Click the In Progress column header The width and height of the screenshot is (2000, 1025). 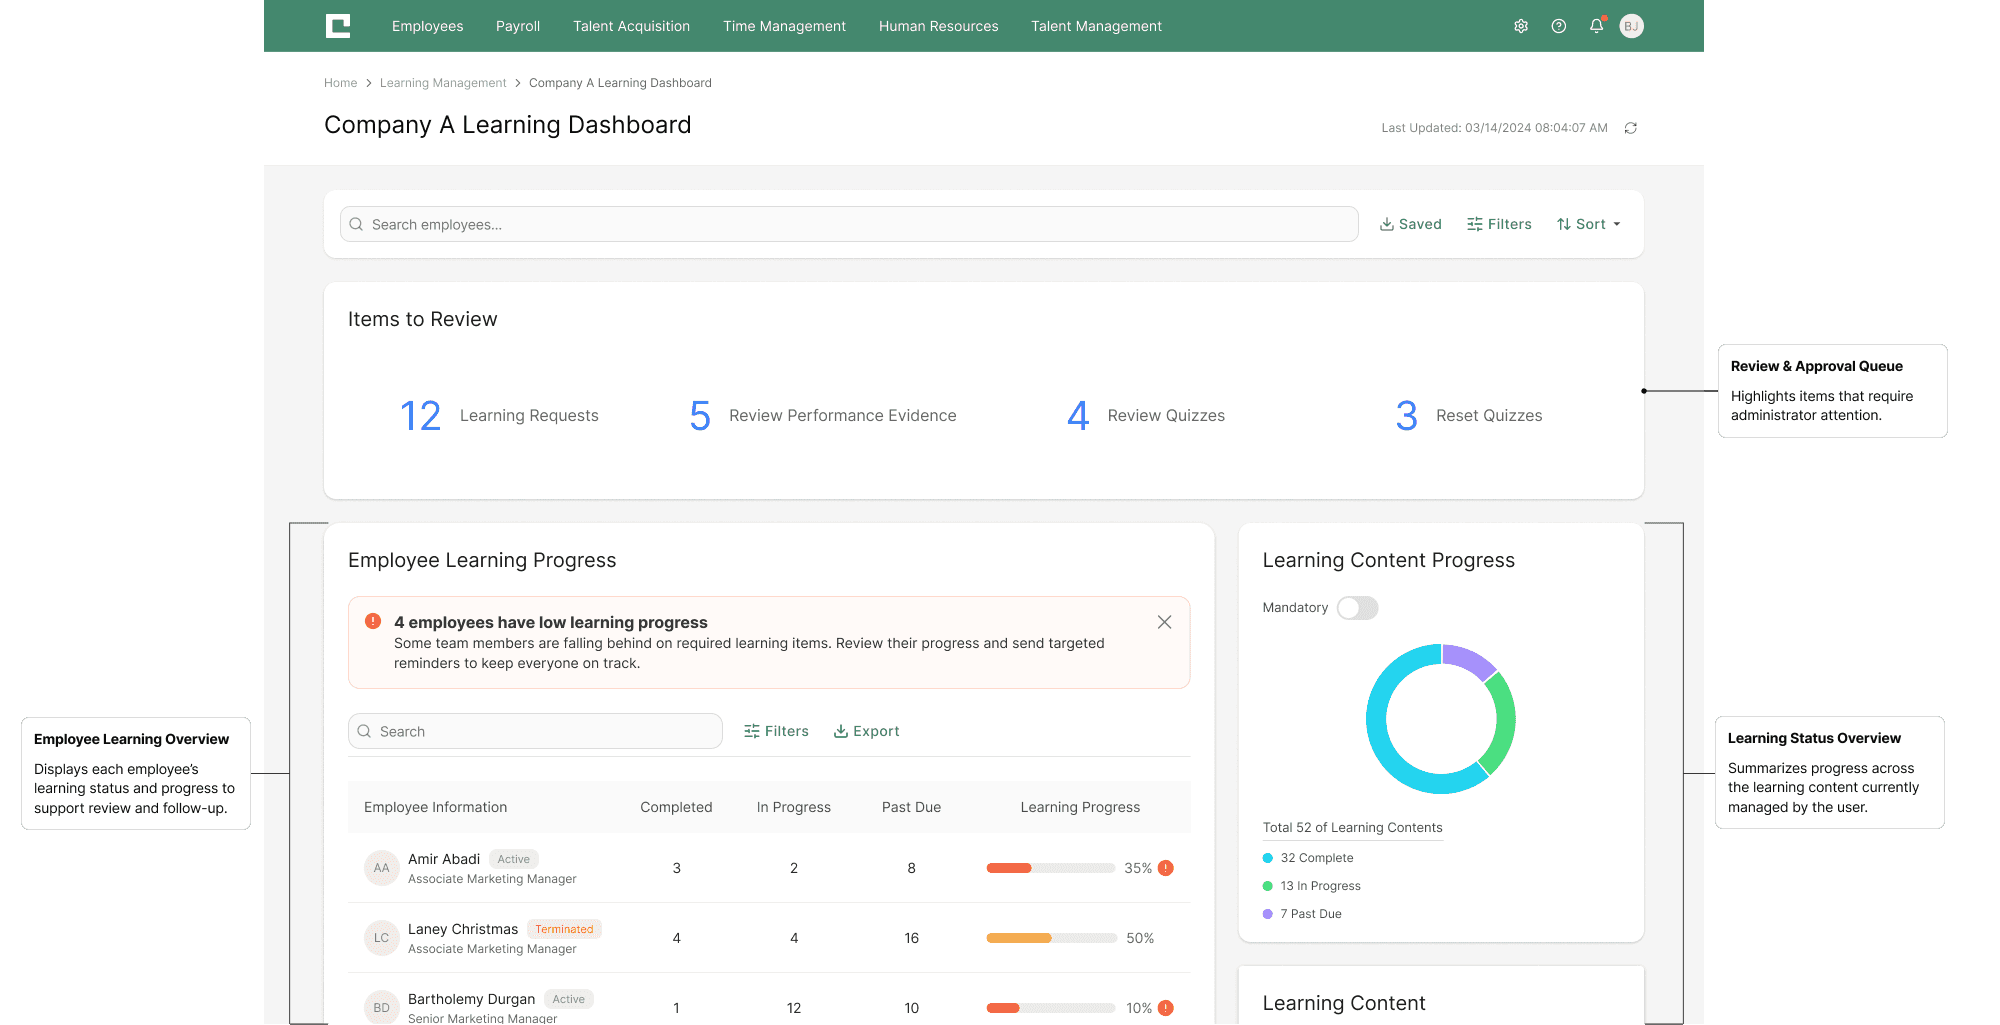click(x=794, y=807)
